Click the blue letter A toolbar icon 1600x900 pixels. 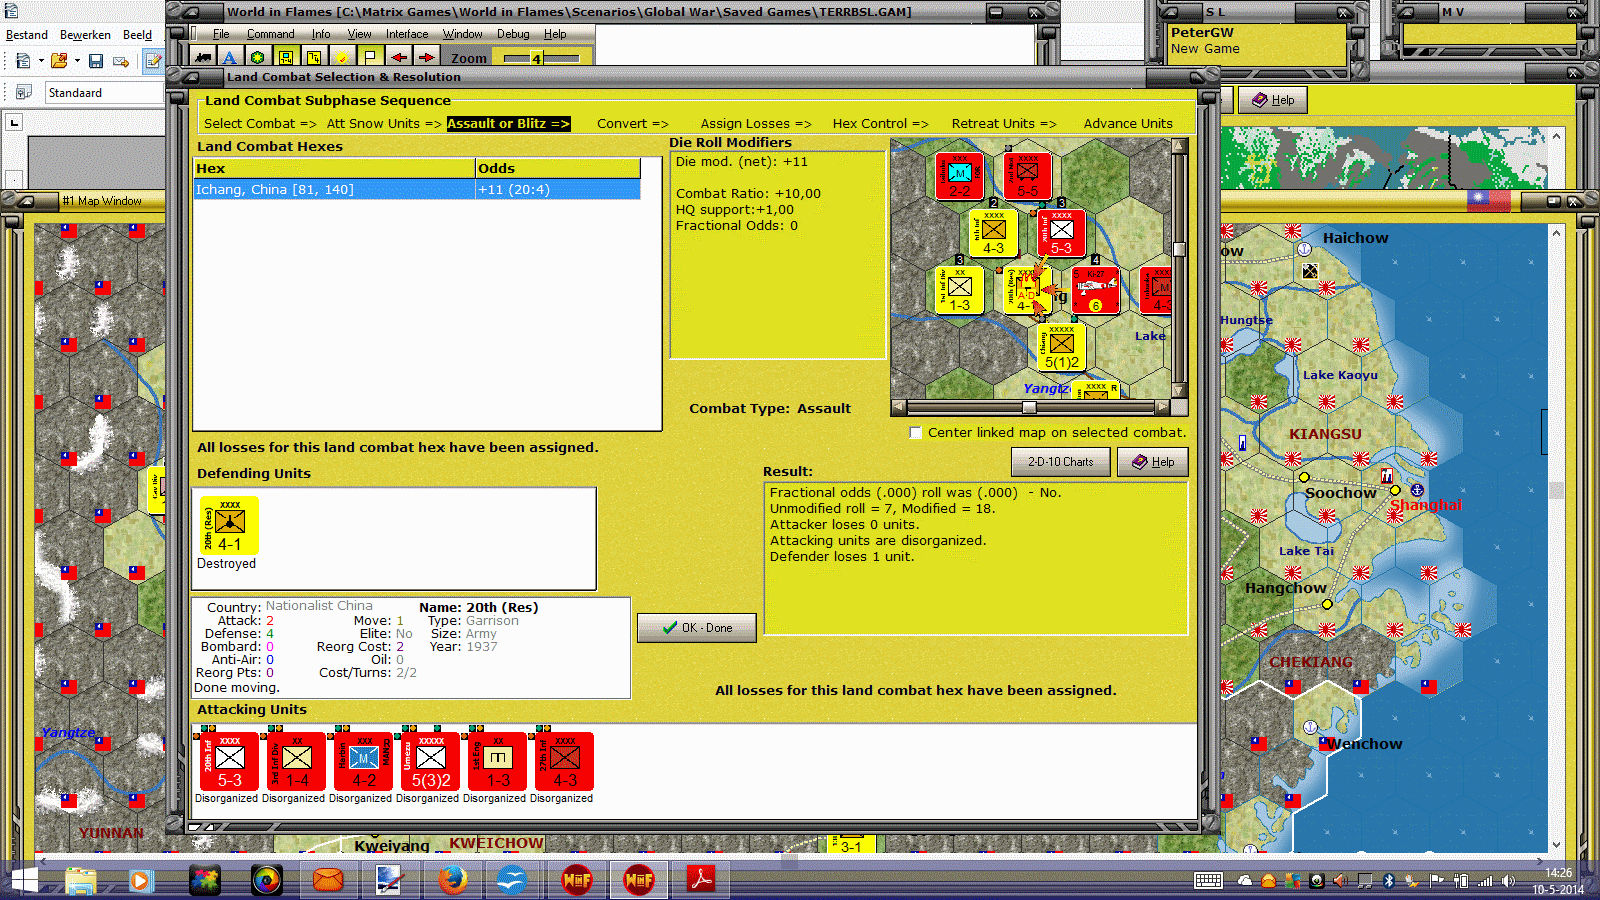coord(230,58)
